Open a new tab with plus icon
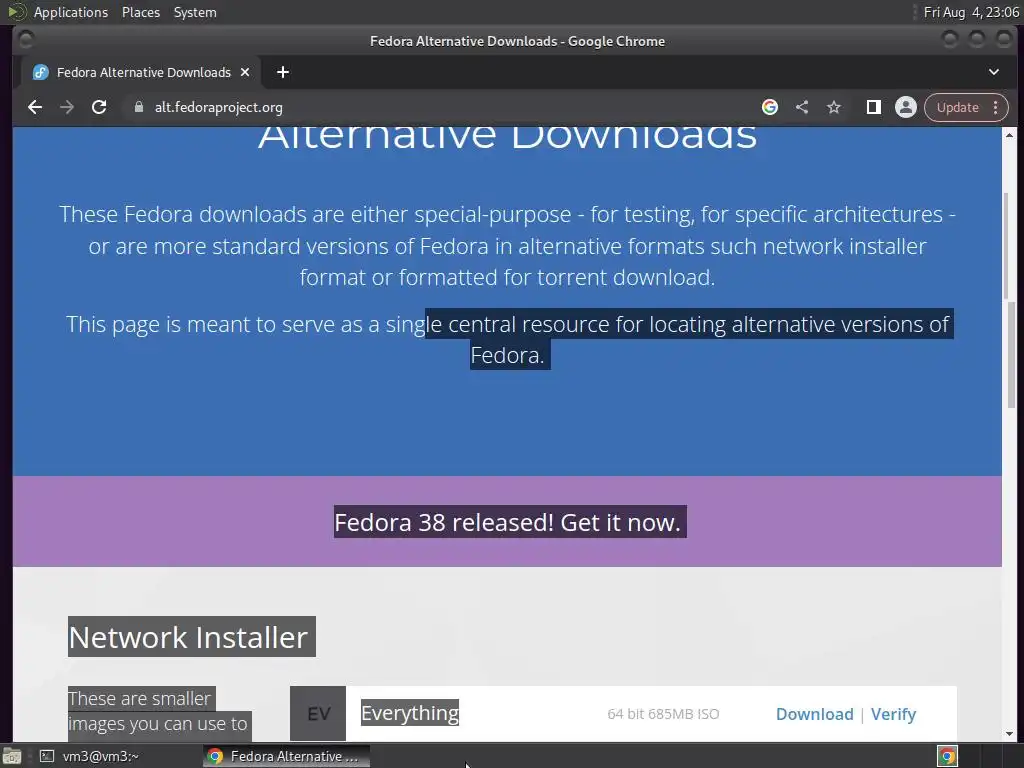This screenshot has height=768, width=1024. (283, 72)
